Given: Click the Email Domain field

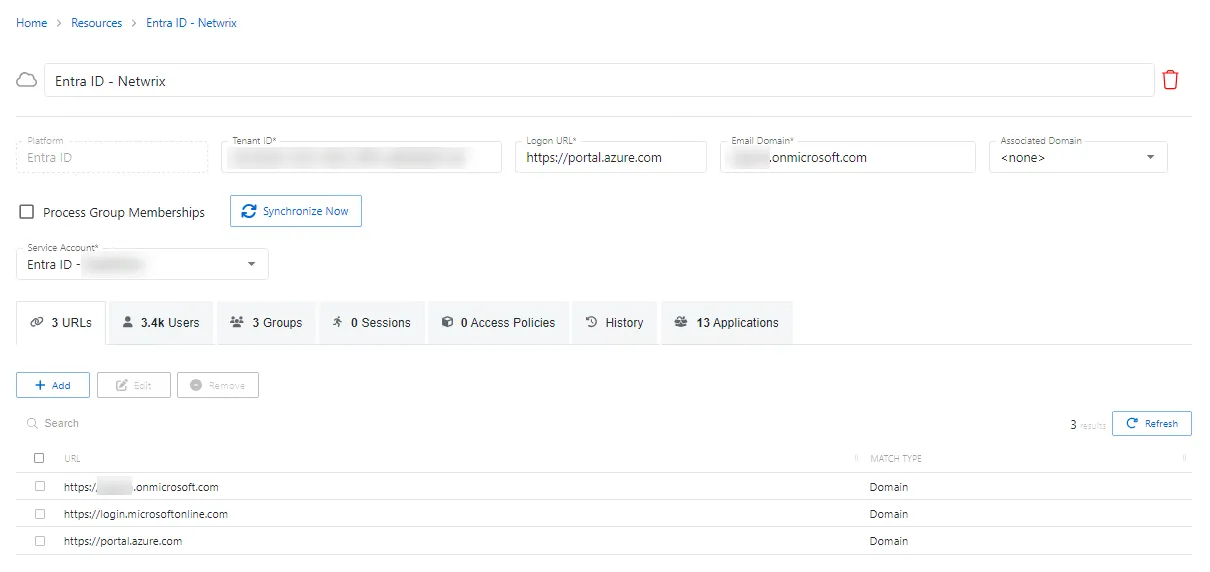Looking at the screenshot, I should click(848, 157).
